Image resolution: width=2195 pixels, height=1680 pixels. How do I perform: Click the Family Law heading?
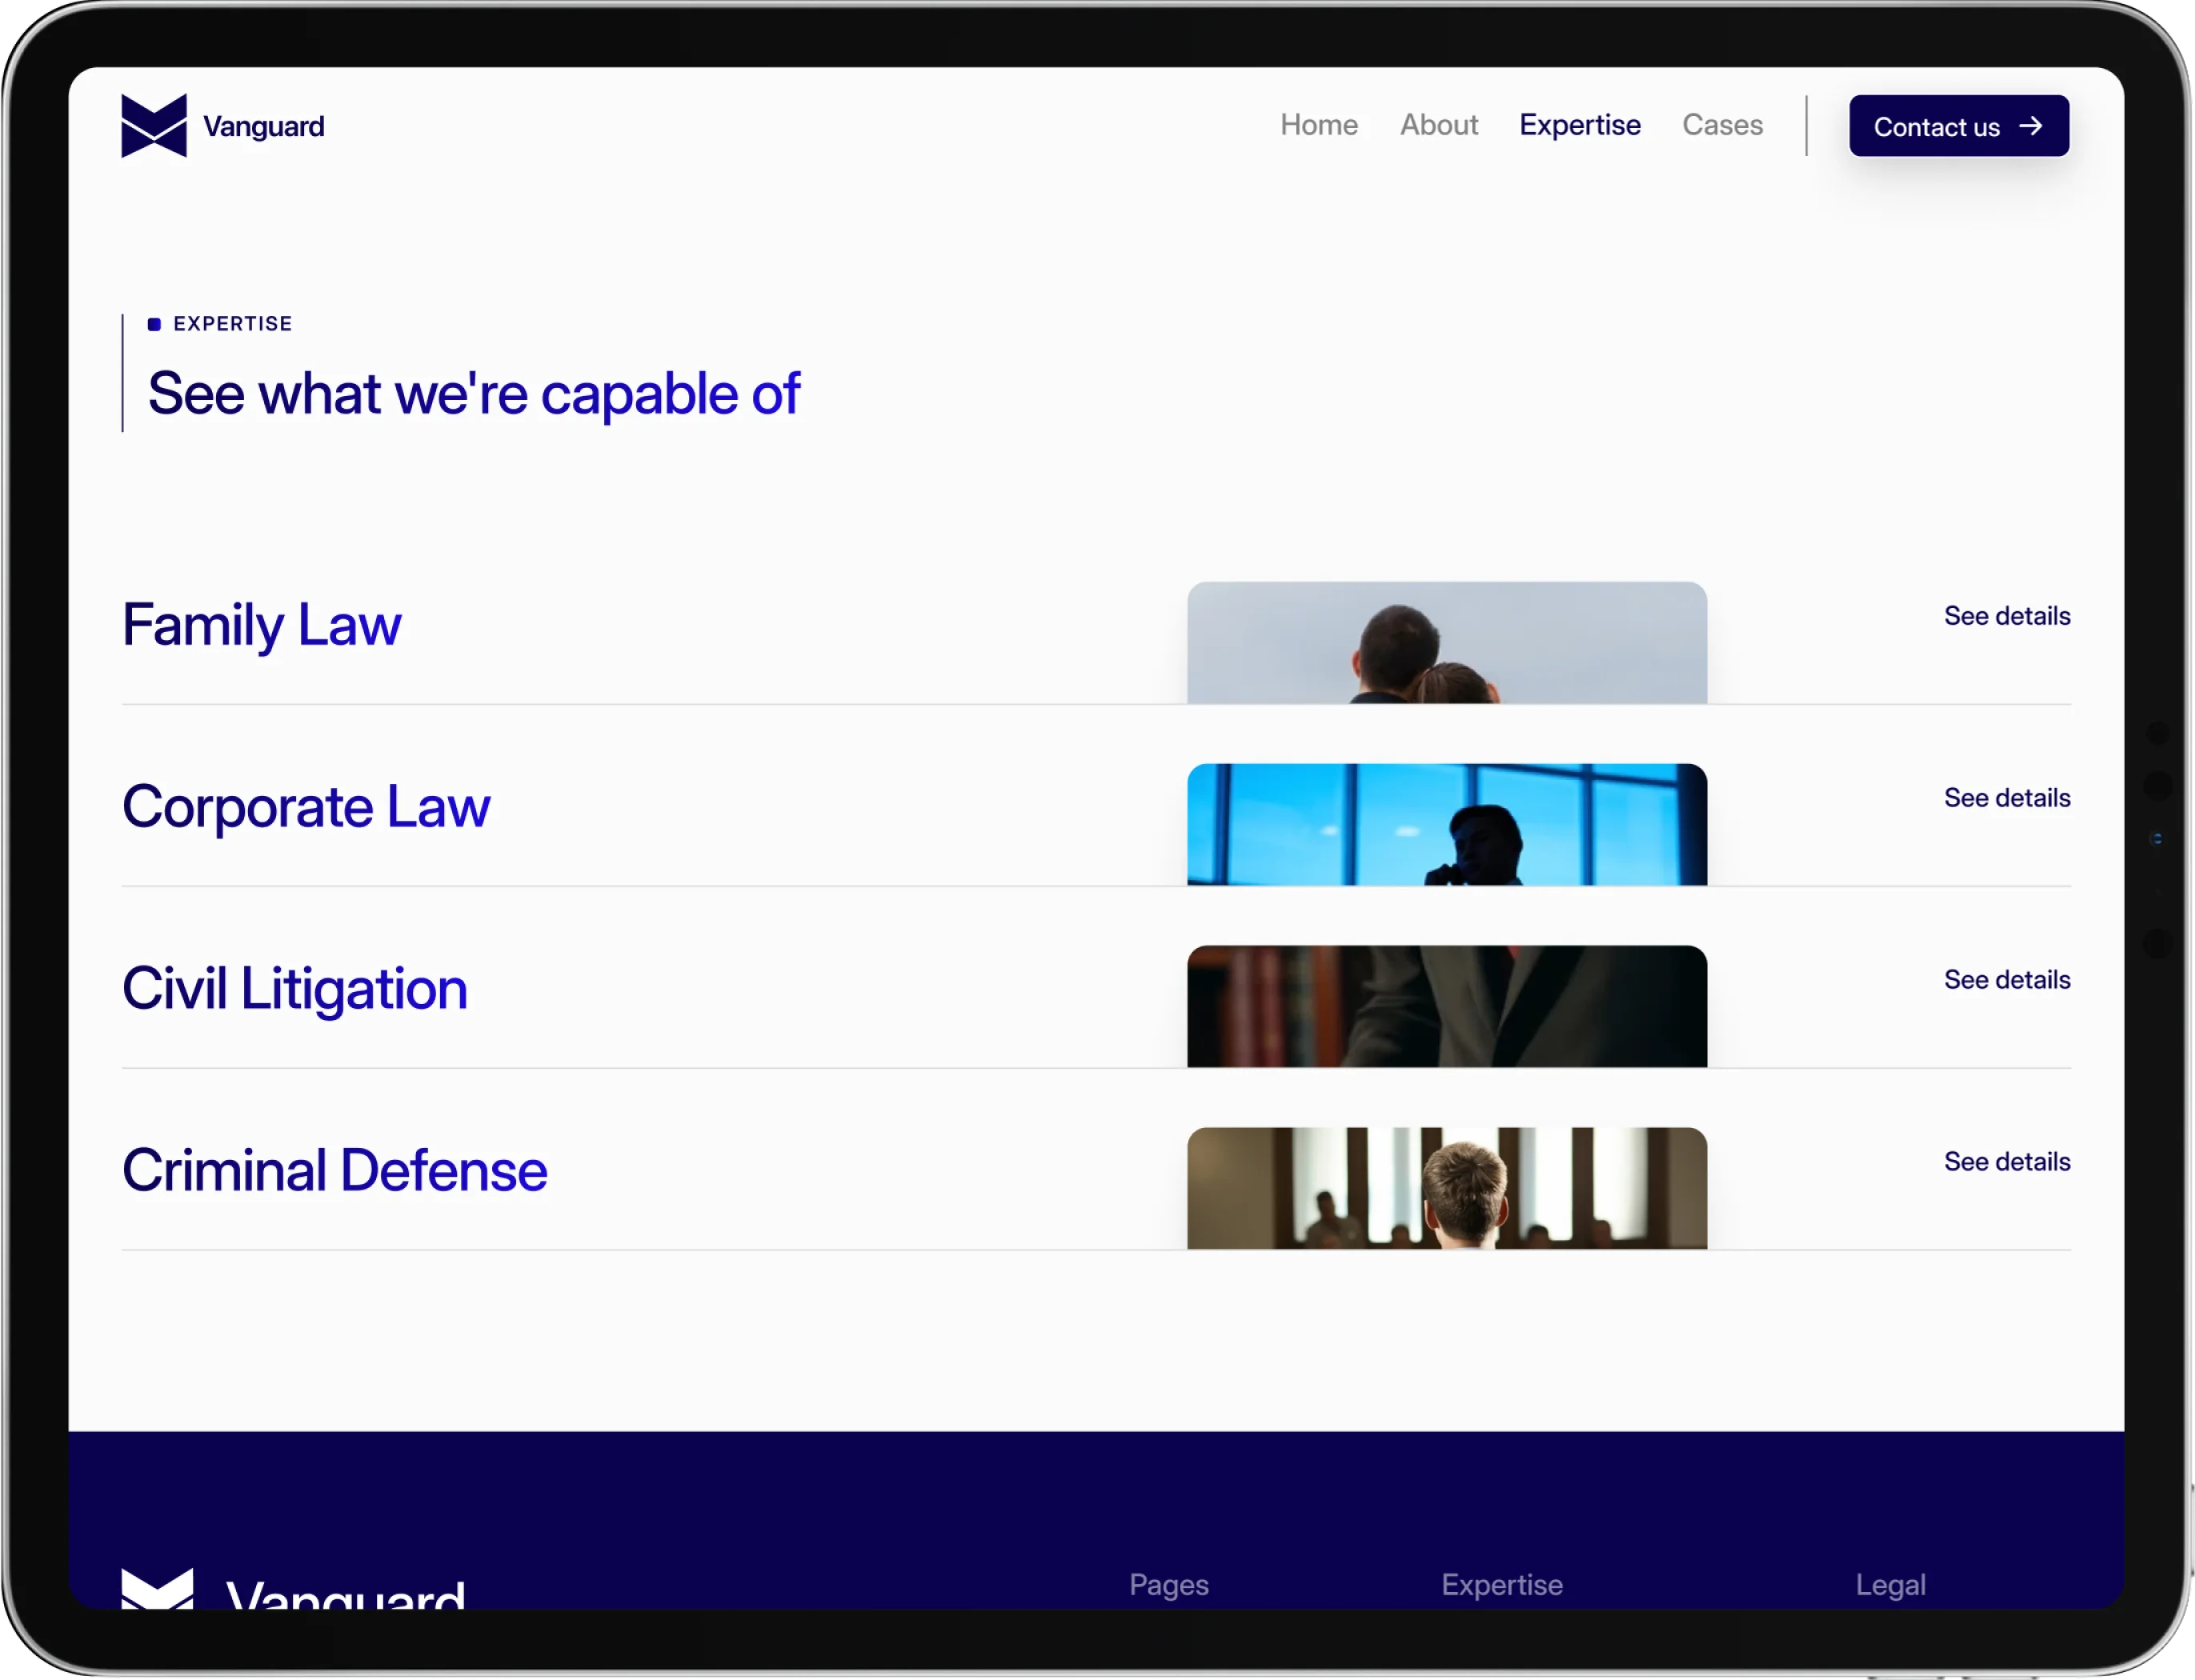click(261, 625)
